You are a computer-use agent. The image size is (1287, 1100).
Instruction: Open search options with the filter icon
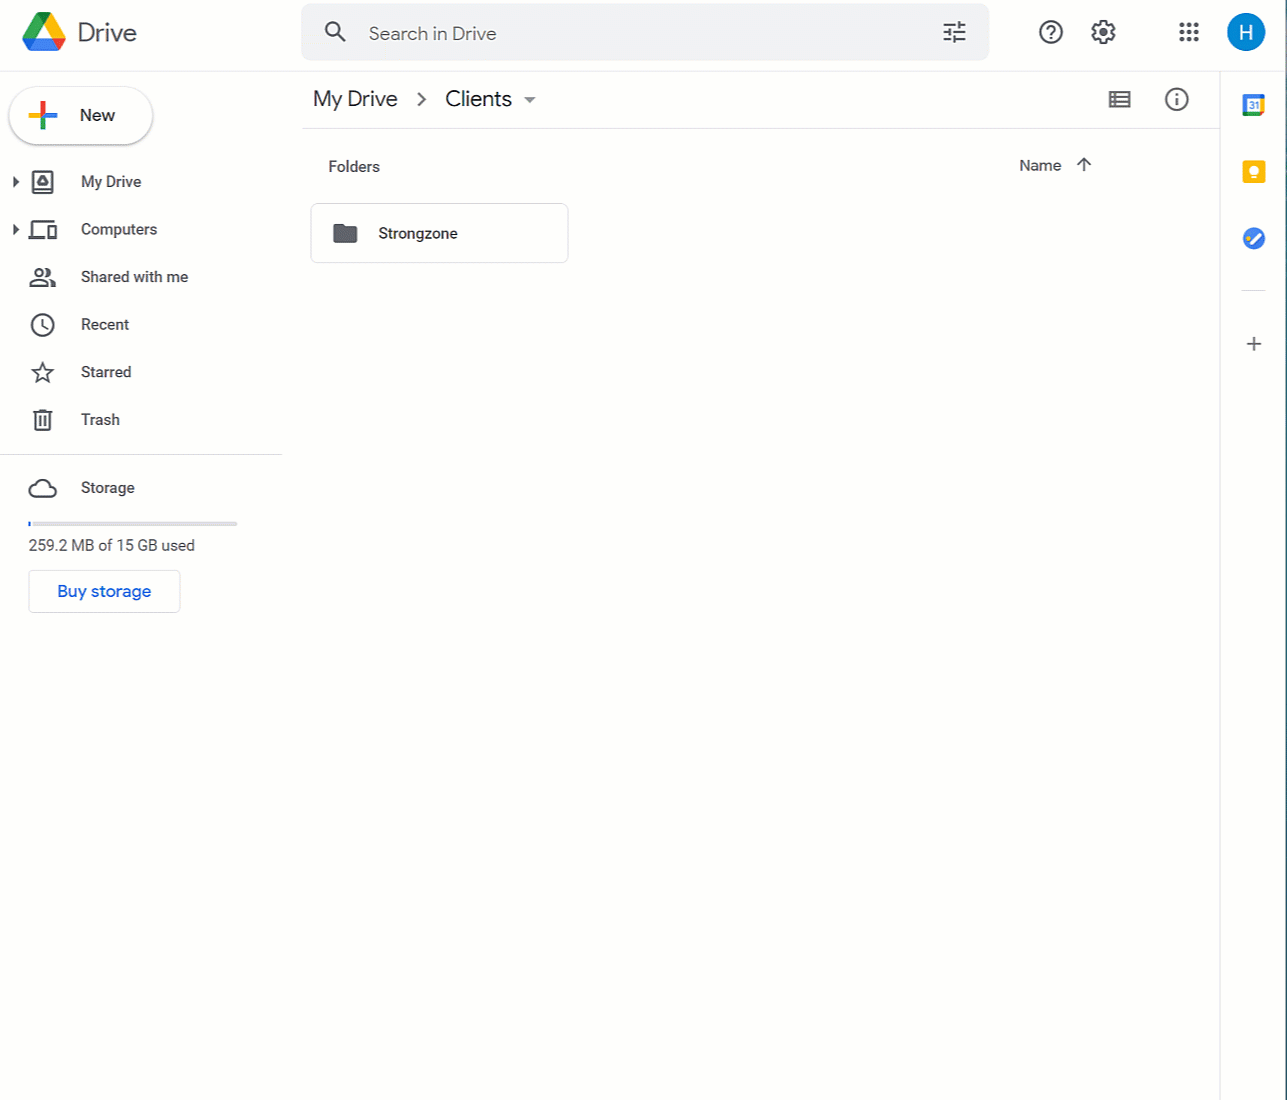click(x=953, y=32)
